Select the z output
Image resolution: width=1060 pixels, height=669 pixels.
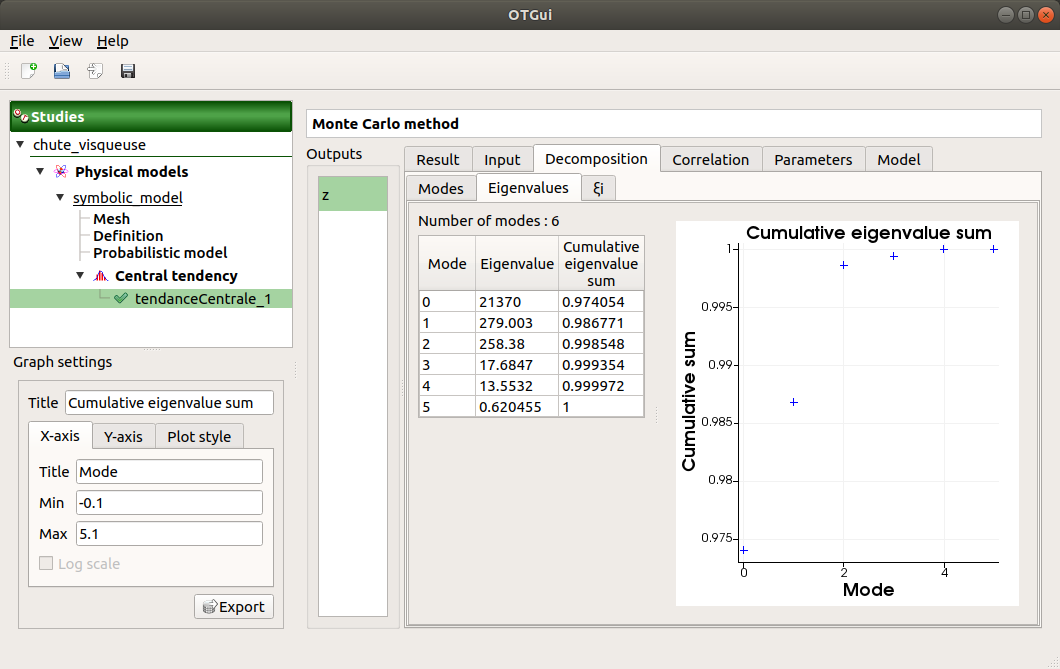pos(352,194)
